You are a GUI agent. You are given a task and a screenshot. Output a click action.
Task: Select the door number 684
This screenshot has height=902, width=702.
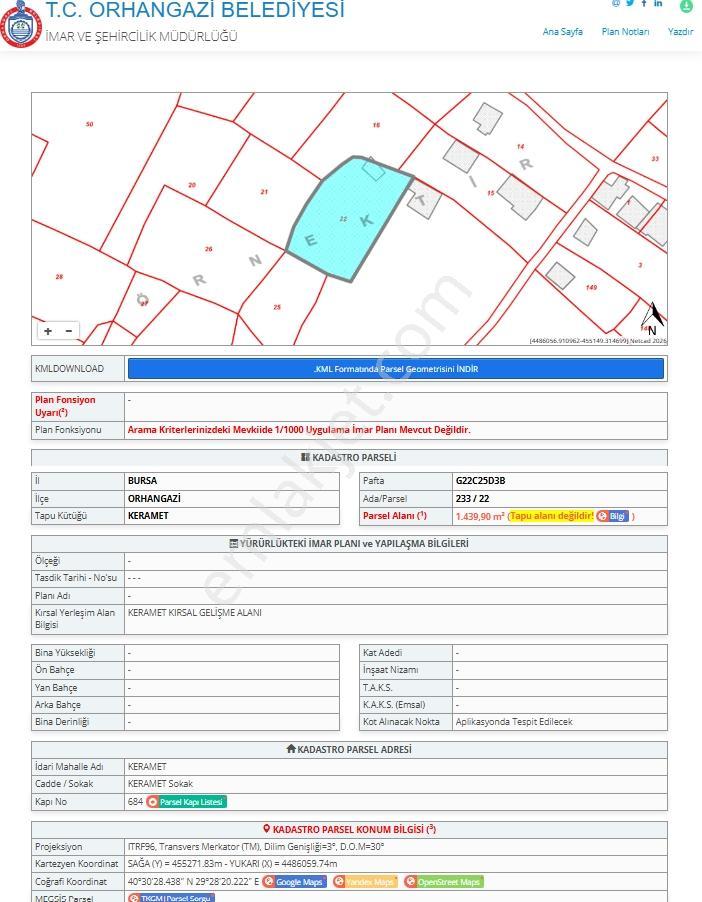135,801
